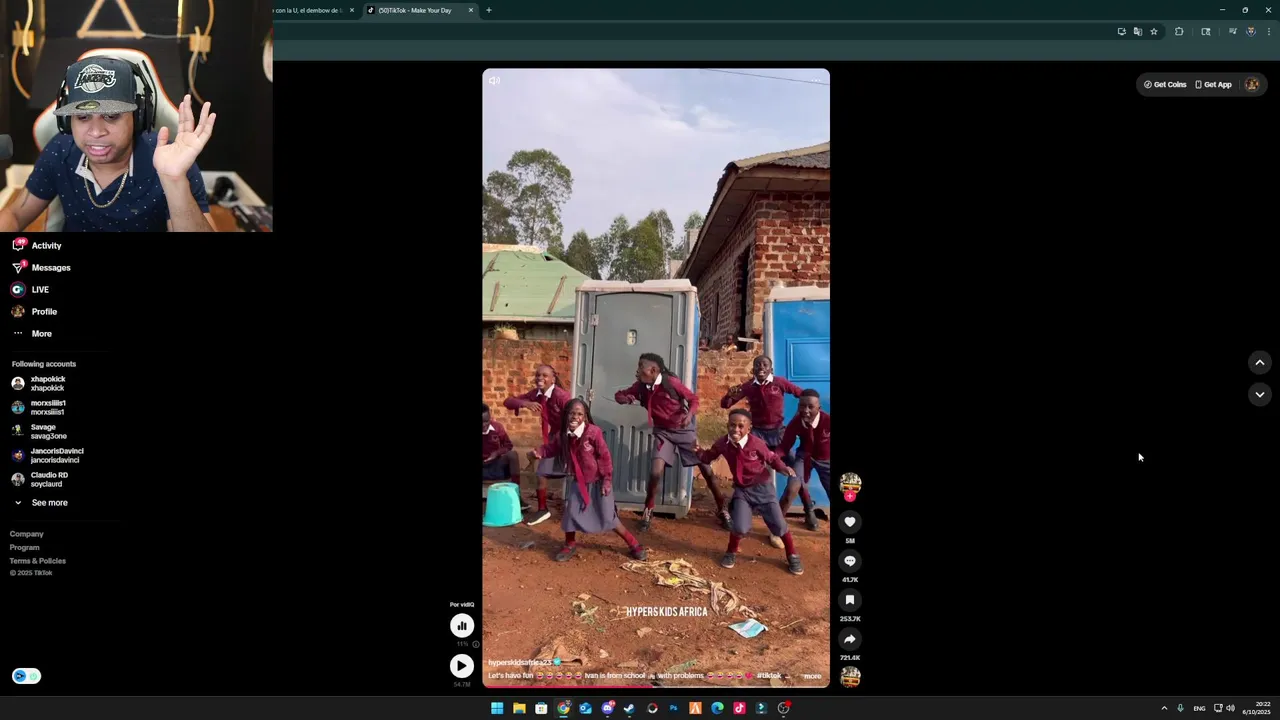Open Savage savag3one account
This screenshot has width=1280, height=720.
click(39, 431)
